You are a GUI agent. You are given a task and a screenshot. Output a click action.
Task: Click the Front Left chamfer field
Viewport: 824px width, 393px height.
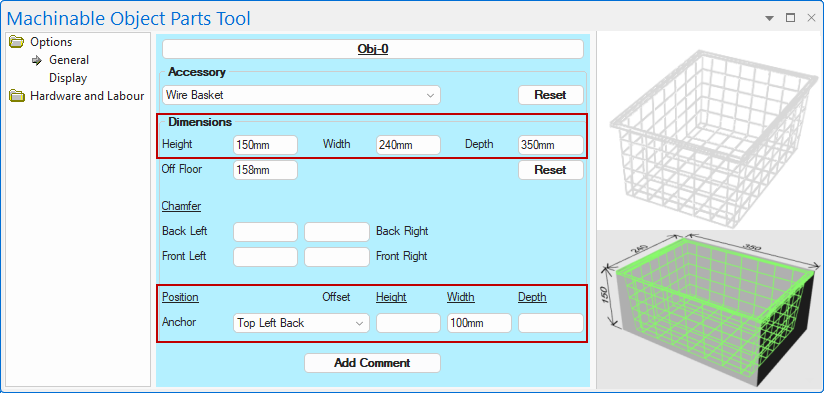pos(265,257)
